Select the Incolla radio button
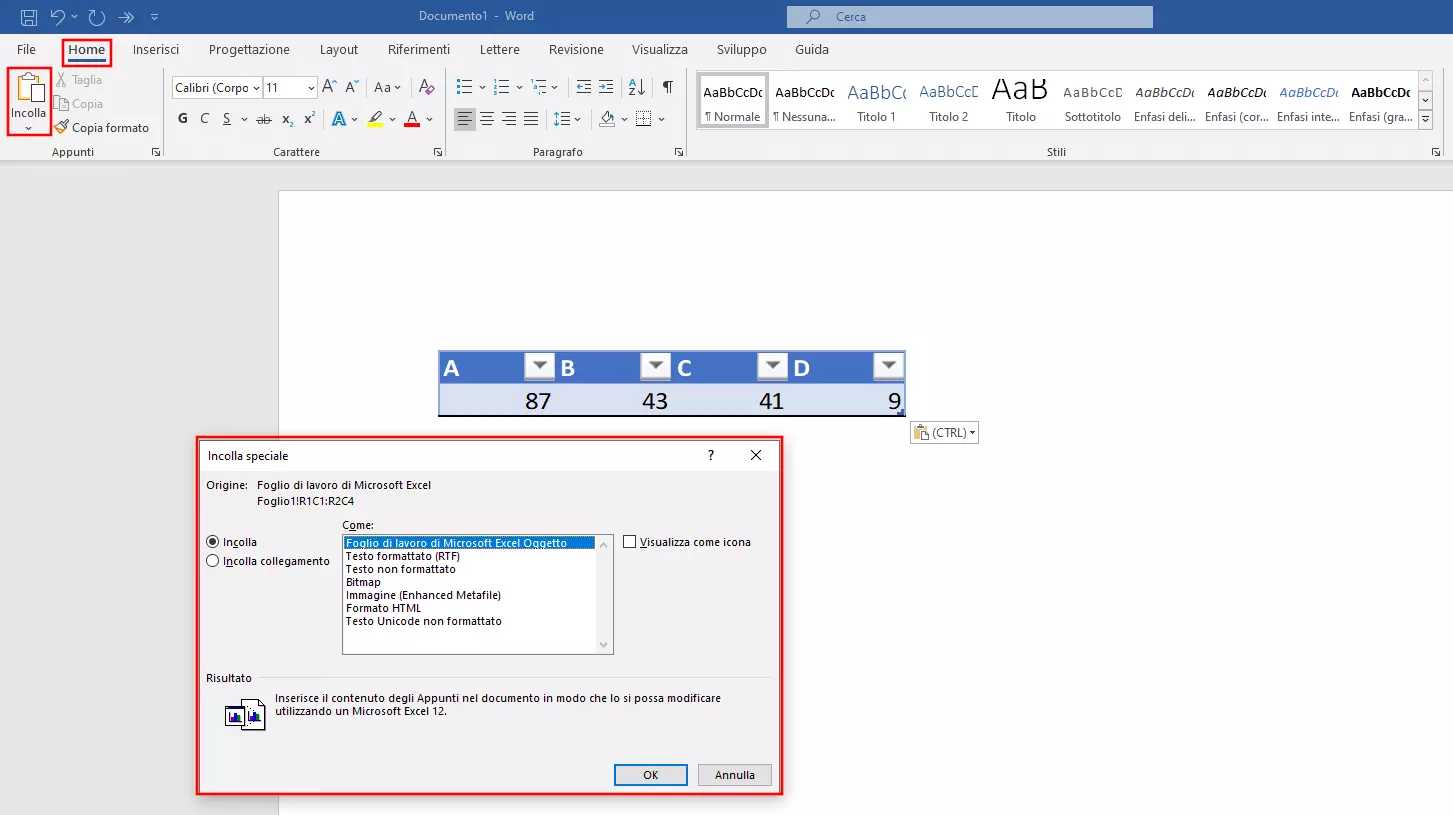 point(212,542)
